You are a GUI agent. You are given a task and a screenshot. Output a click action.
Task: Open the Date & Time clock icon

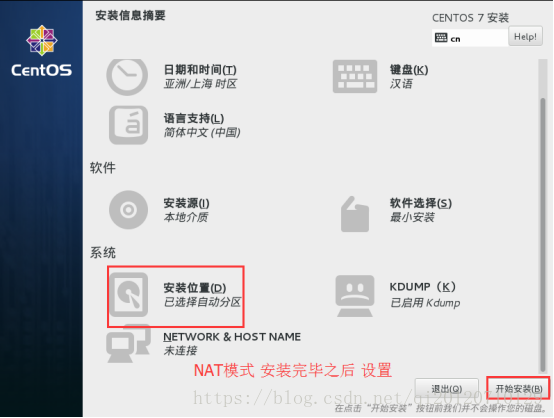tap(127, 77)
